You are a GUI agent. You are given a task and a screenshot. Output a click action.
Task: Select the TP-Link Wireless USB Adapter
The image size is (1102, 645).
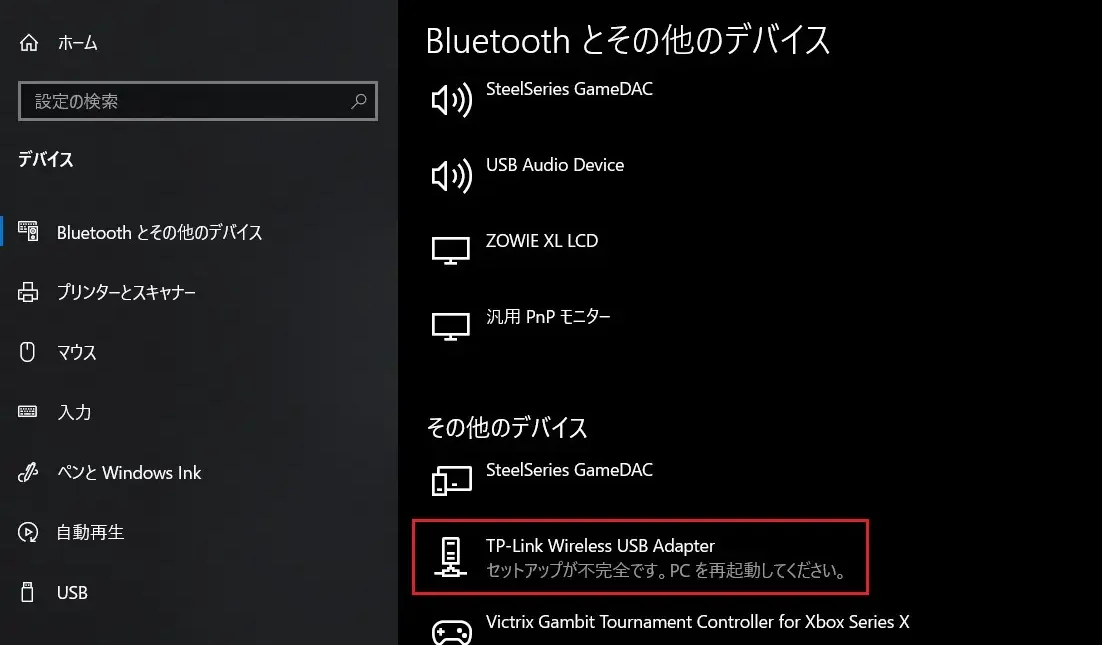point(640,557)
